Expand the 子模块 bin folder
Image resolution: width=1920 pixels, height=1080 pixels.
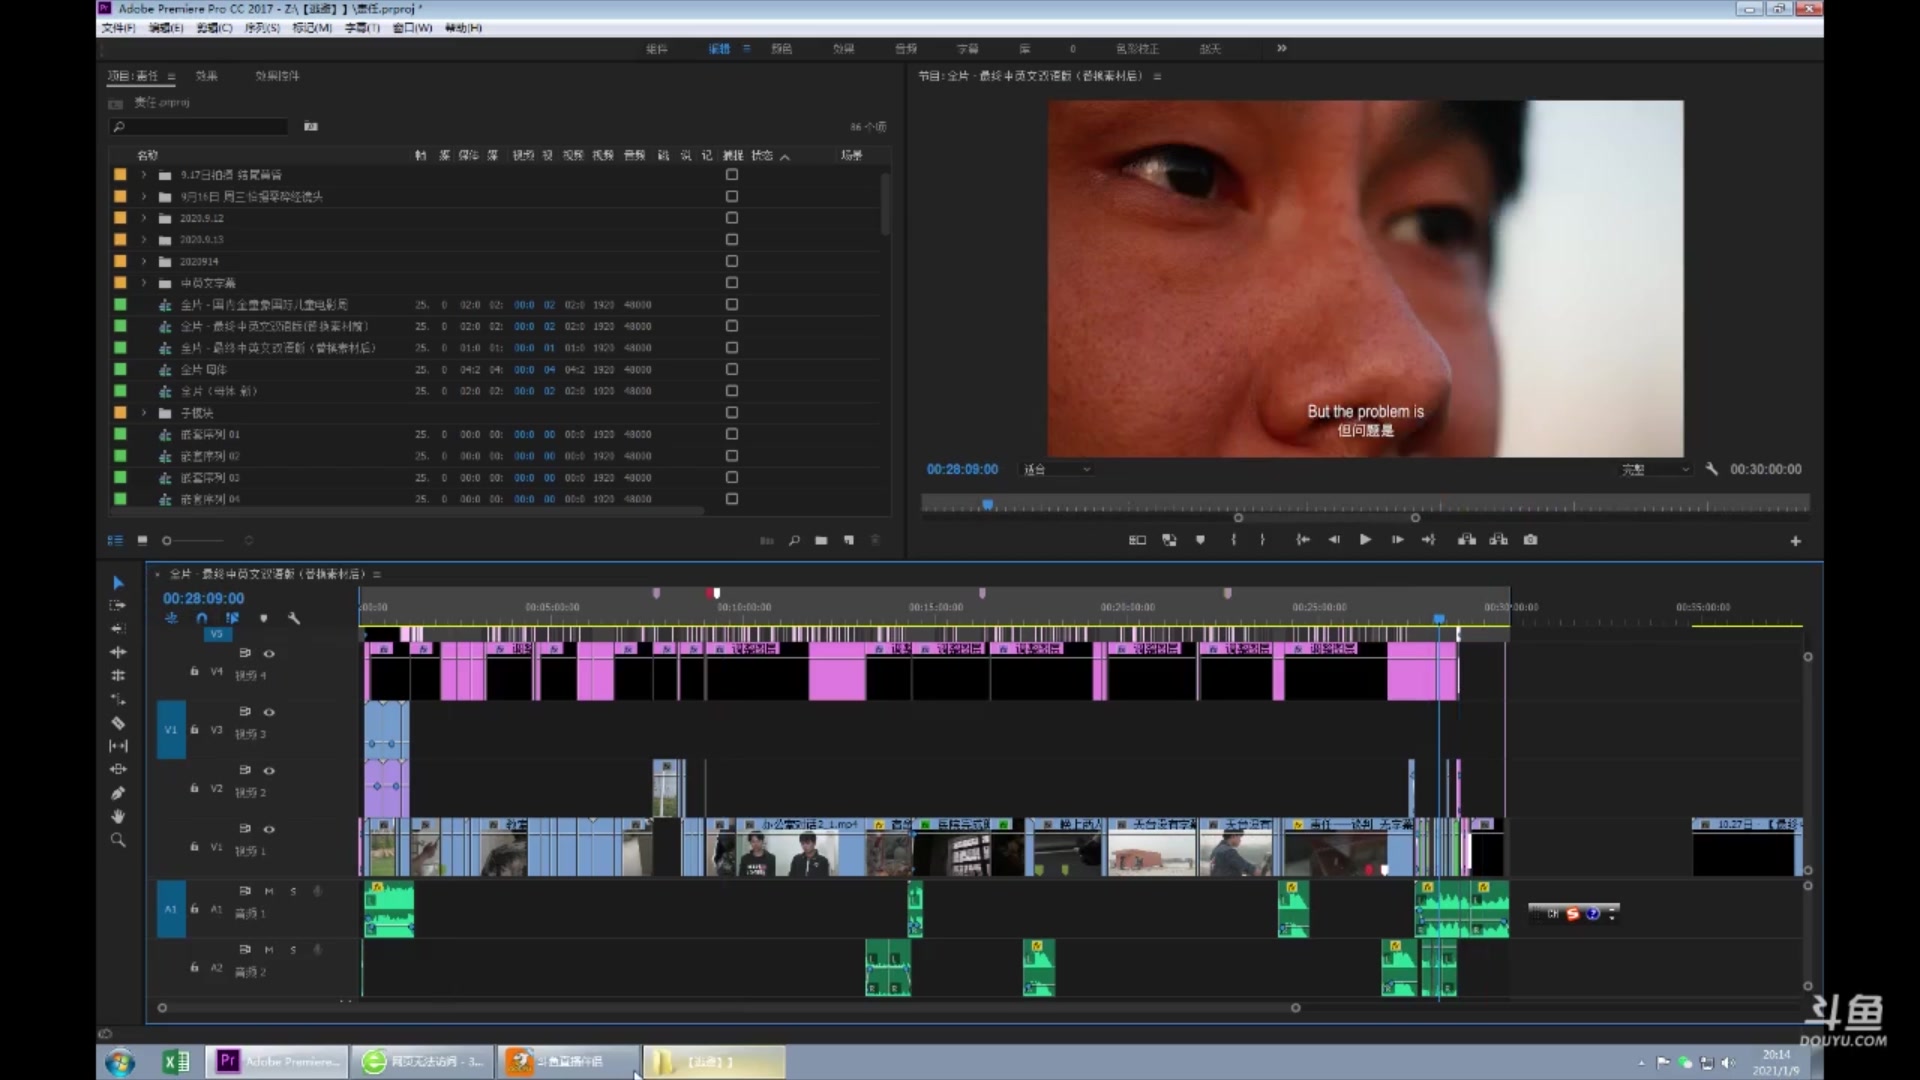pos(144,413)
